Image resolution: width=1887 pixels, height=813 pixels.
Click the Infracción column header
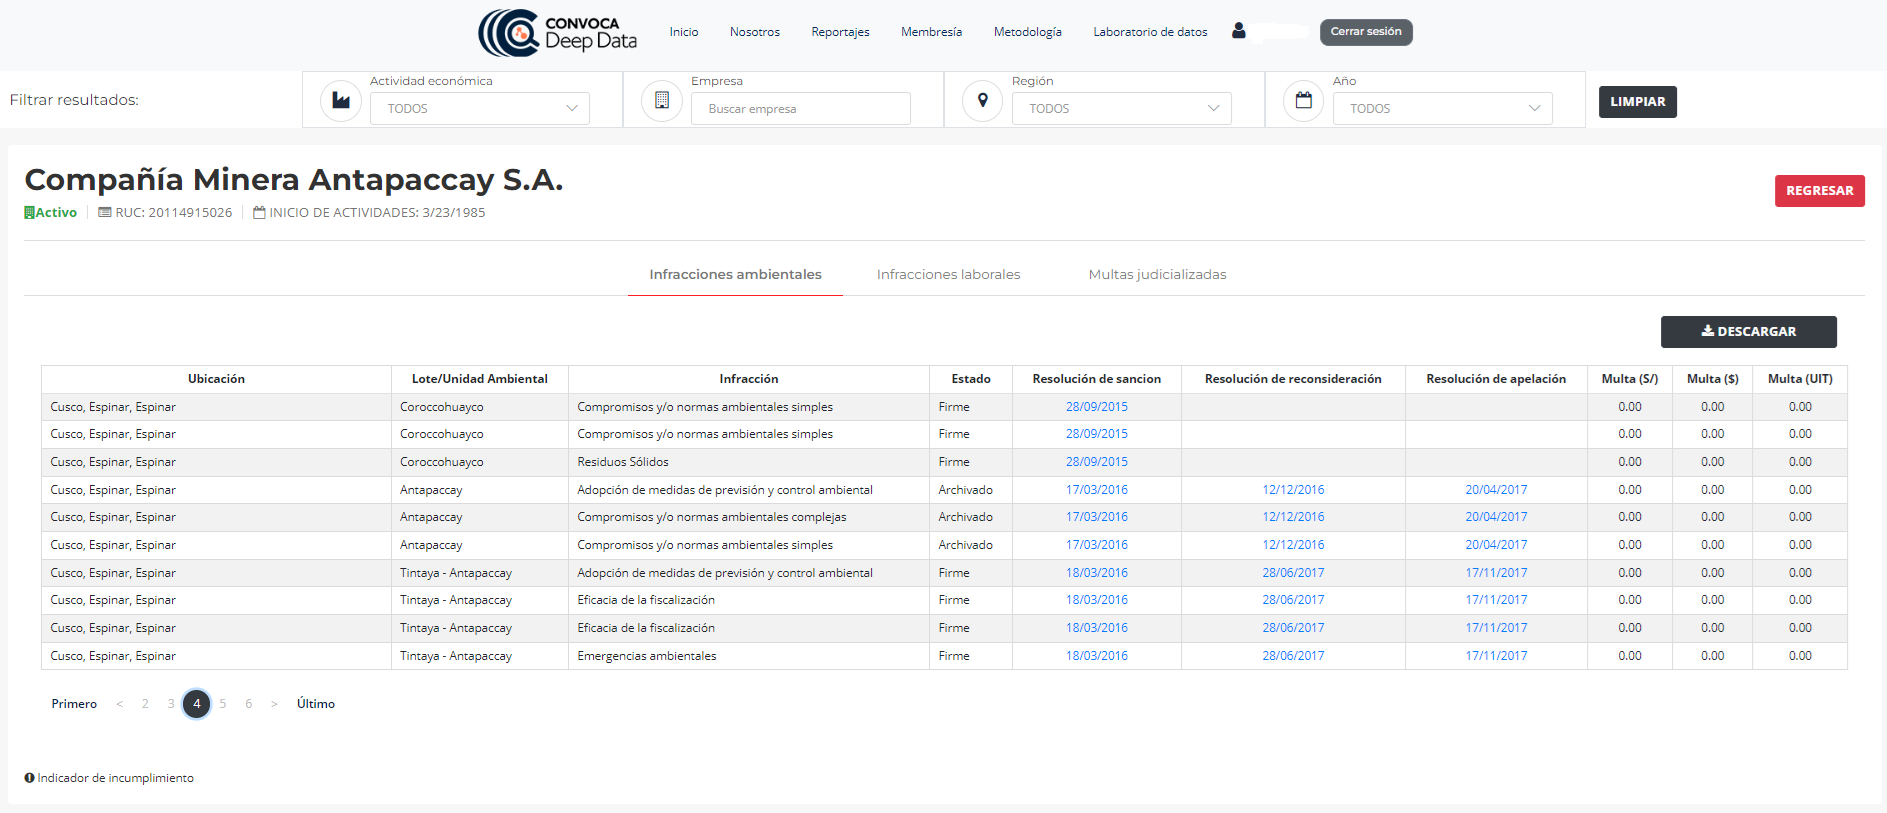[749, 379]
